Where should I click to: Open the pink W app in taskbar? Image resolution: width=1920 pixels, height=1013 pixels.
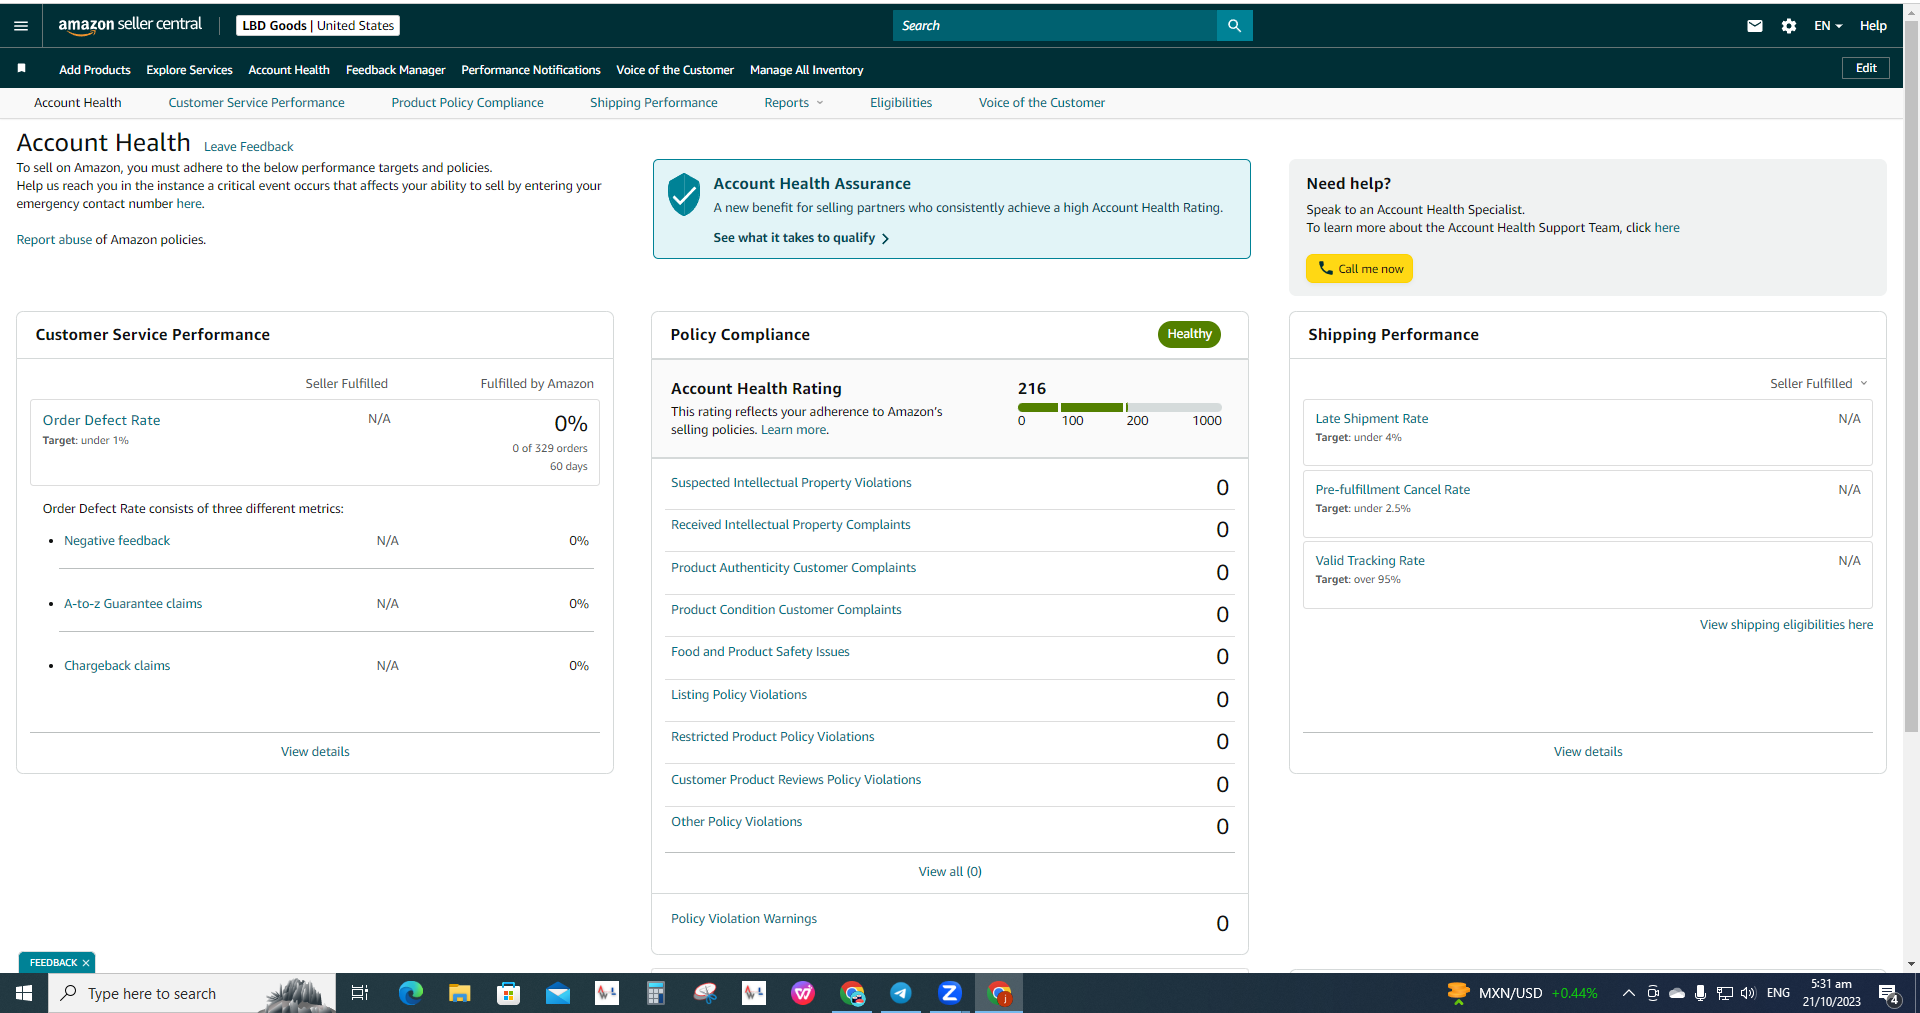point(803,993)
